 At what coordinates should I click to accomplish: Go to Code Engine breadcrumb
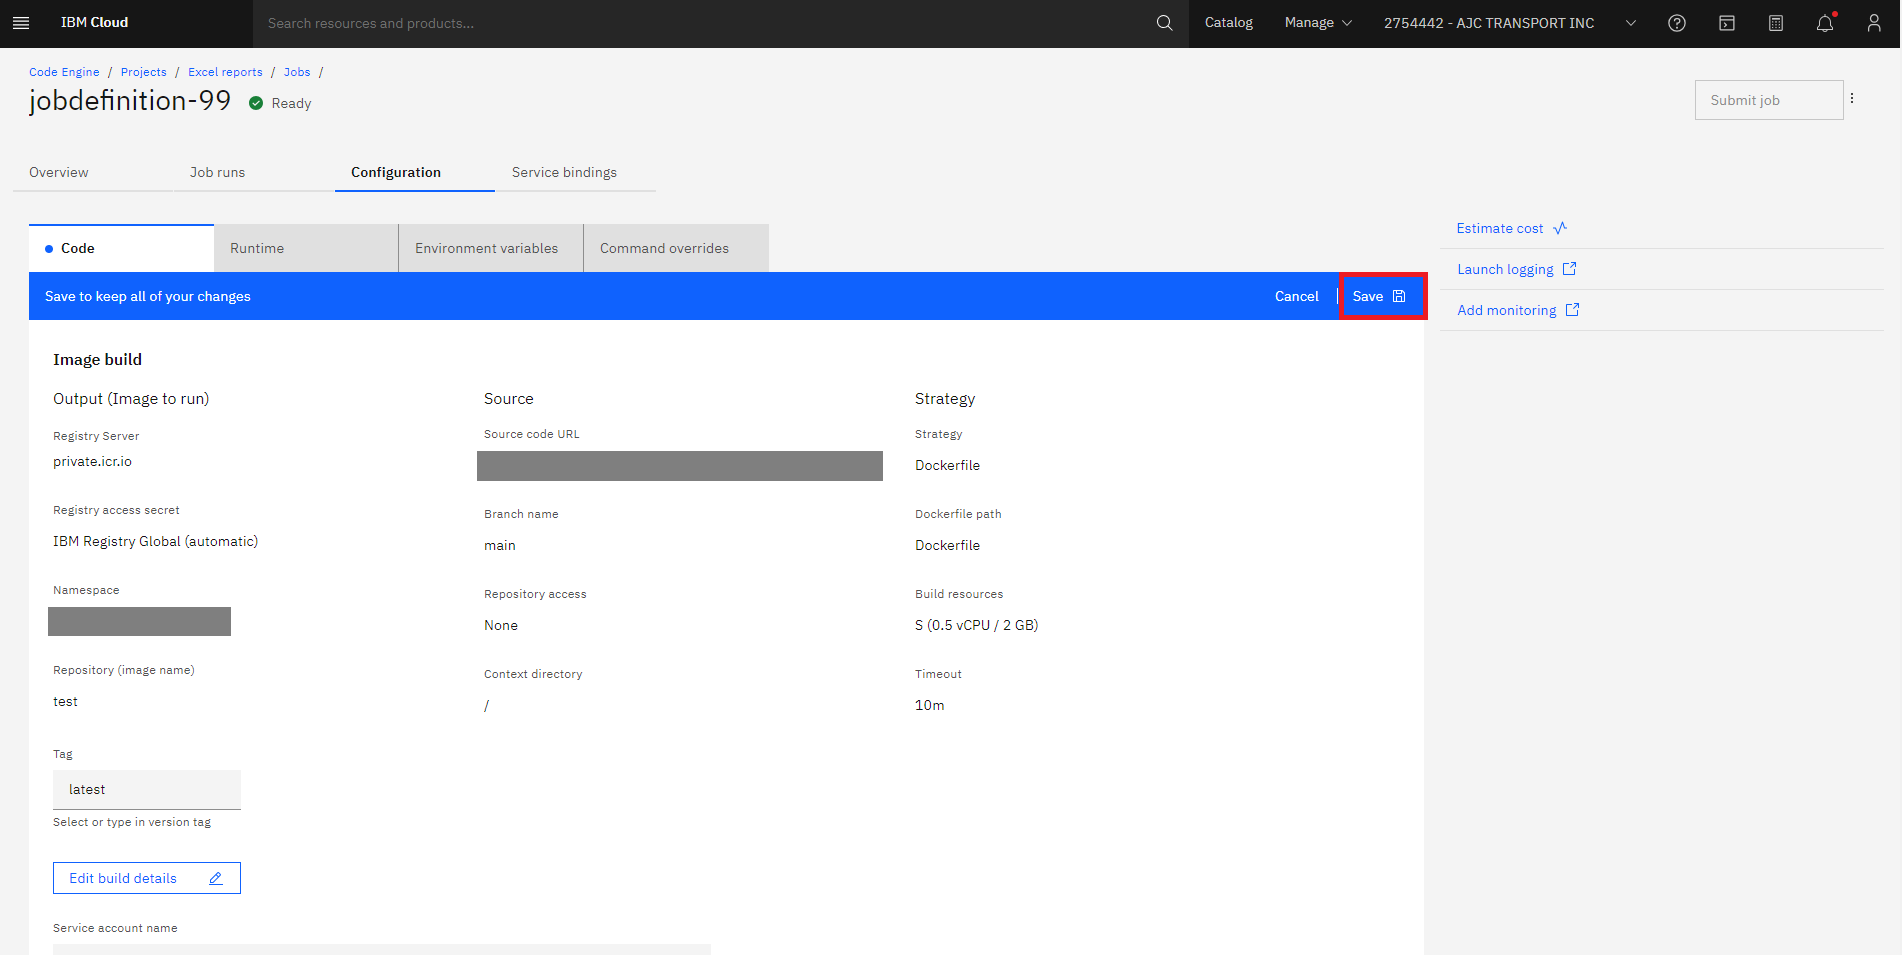(x=64, y=72)
